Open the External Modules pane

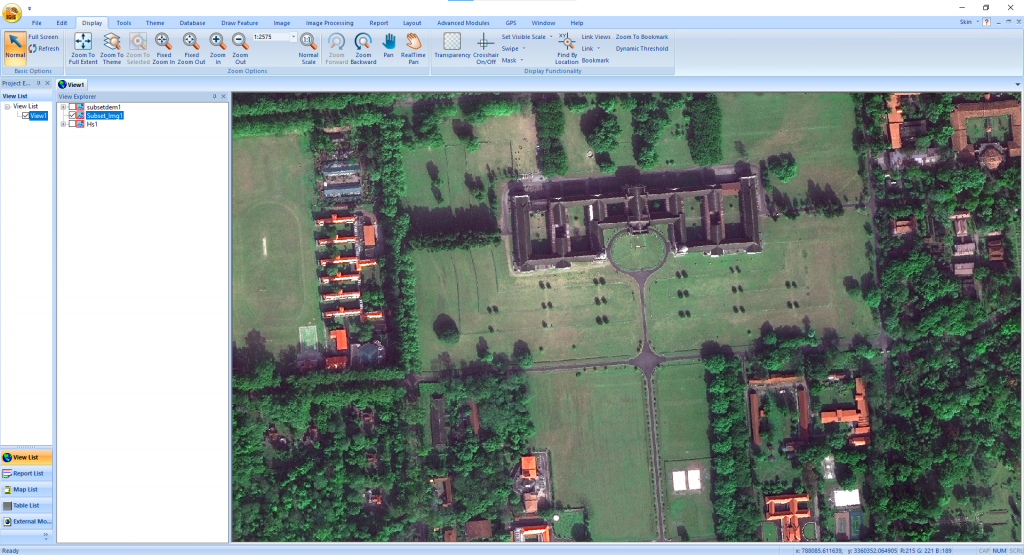tap(26, 522)
